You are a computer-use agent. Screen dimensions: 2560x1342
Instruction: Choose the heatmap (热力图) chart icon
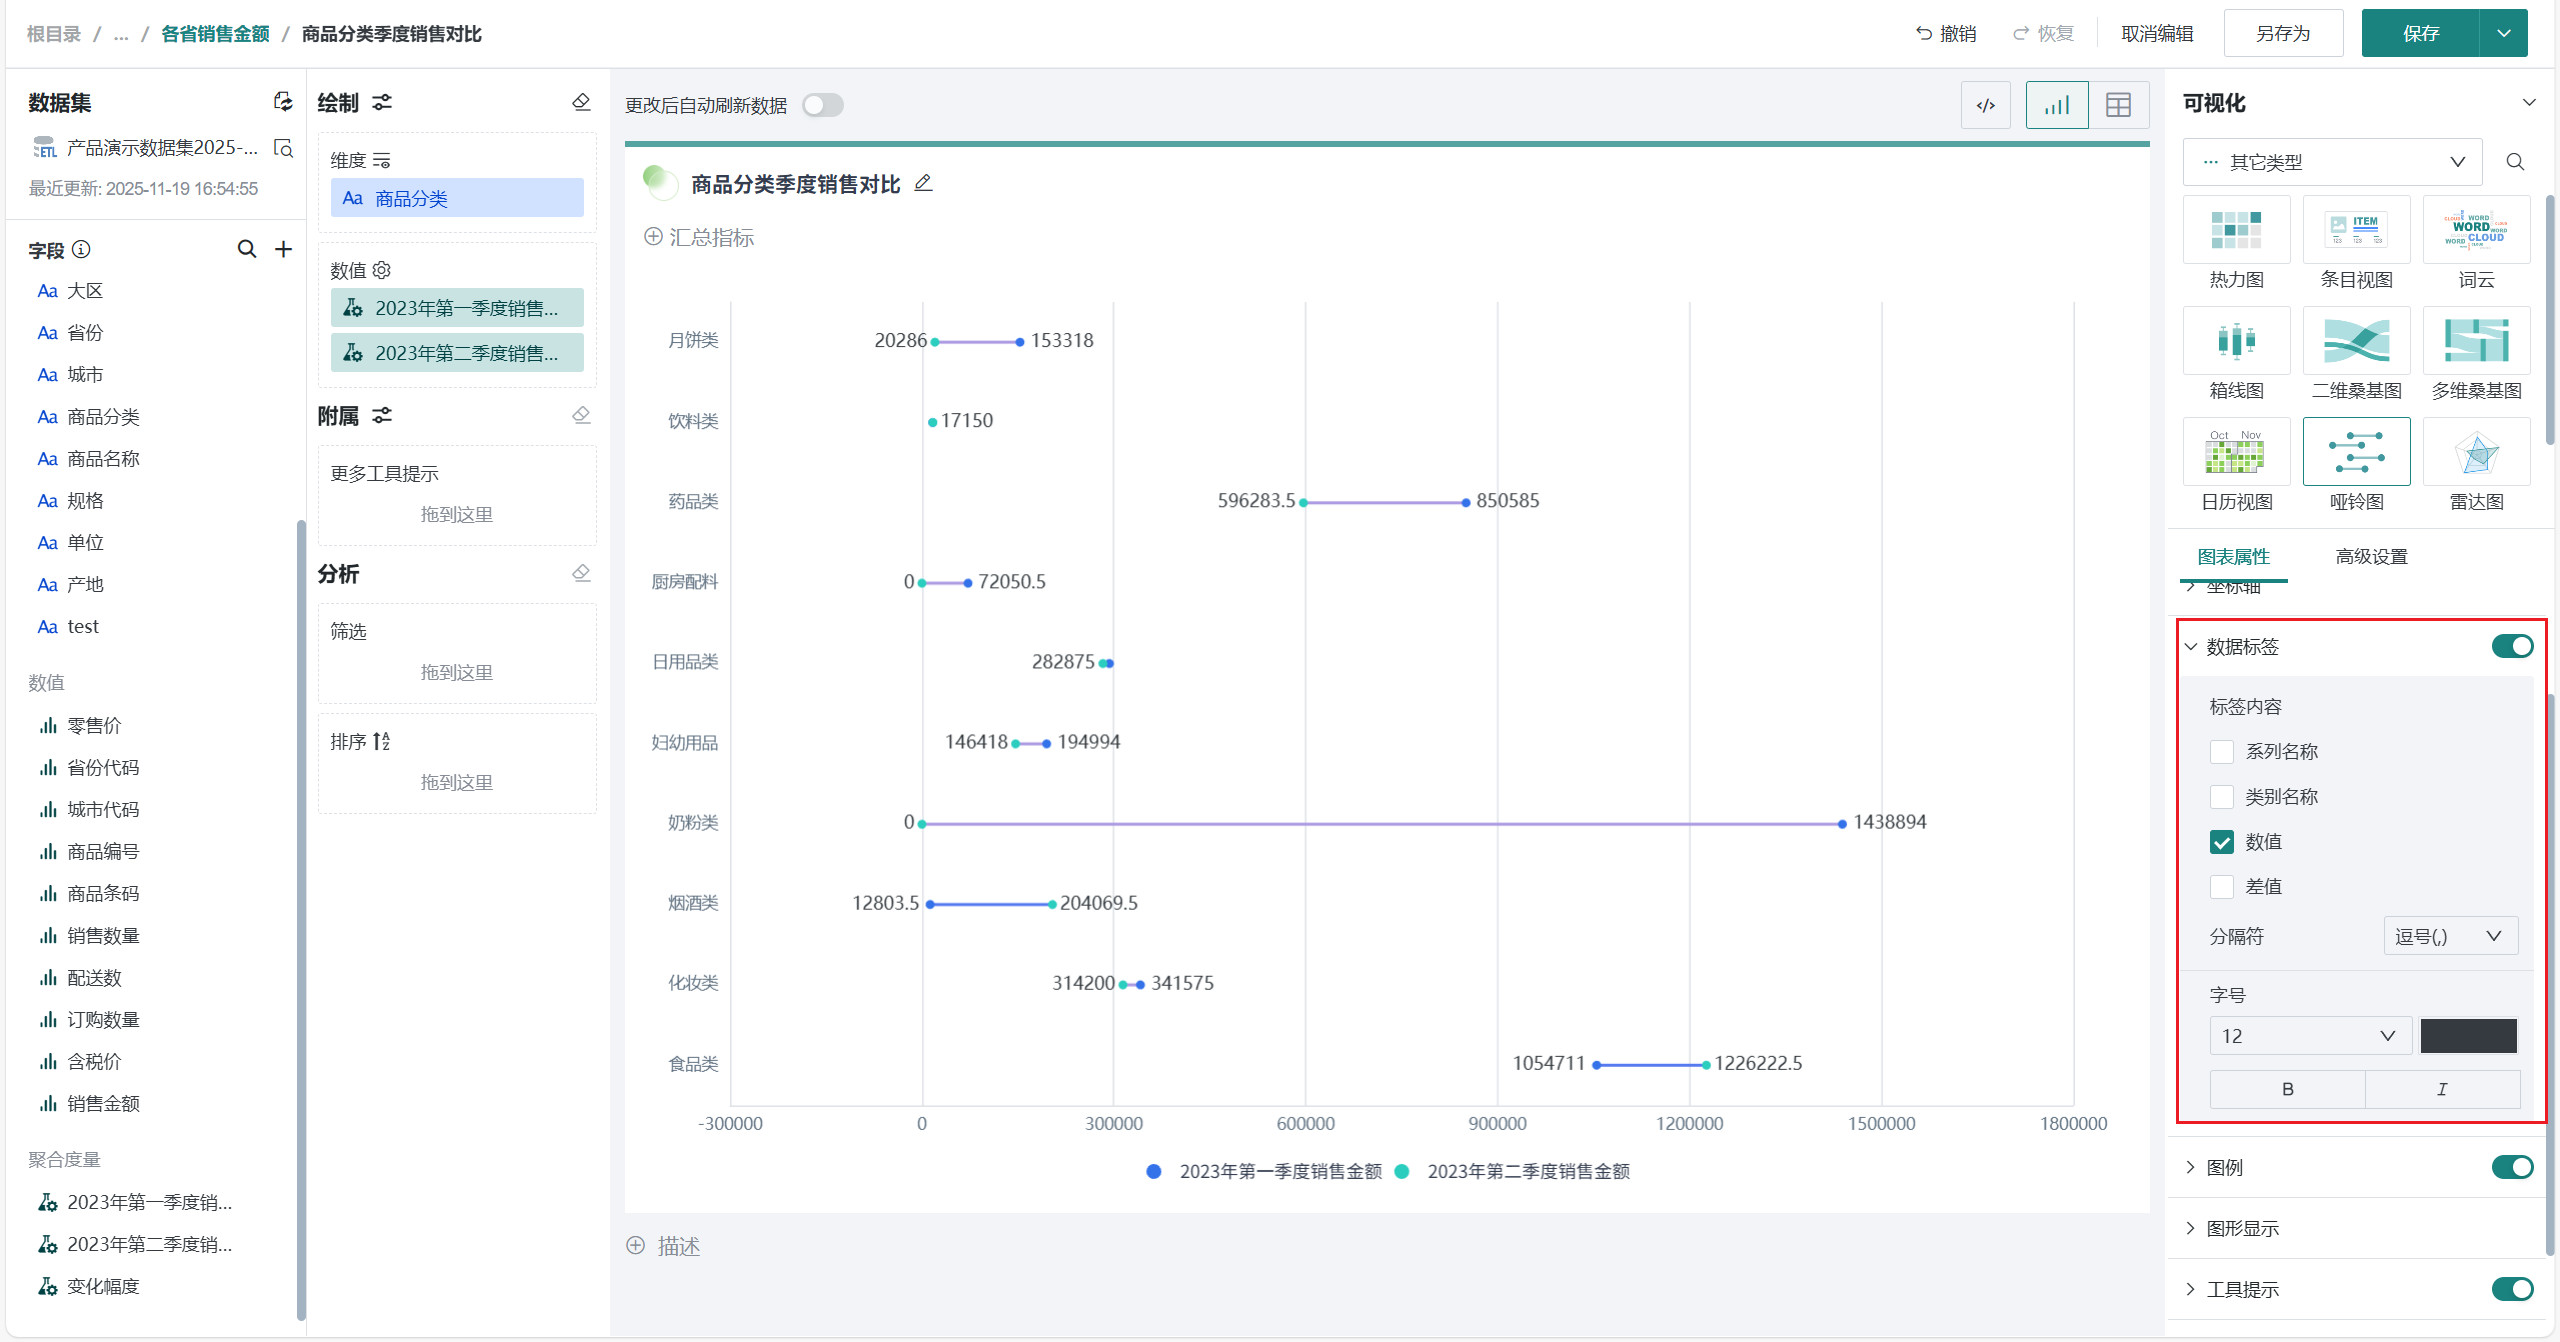pos(2236,231)
